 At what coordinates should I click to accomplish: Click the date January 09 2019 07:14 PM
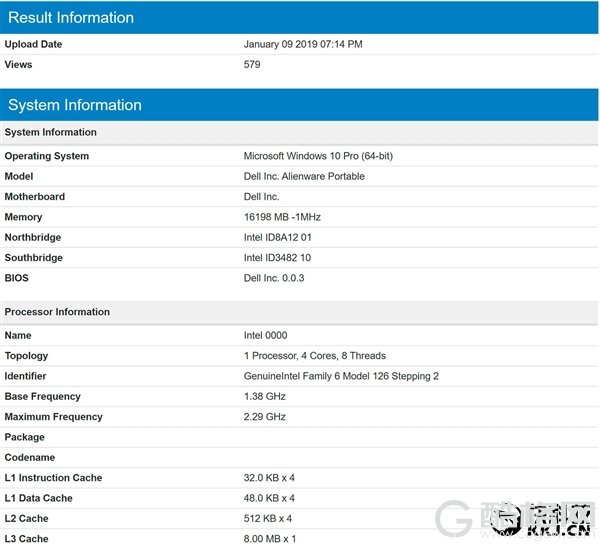[303, 44]
